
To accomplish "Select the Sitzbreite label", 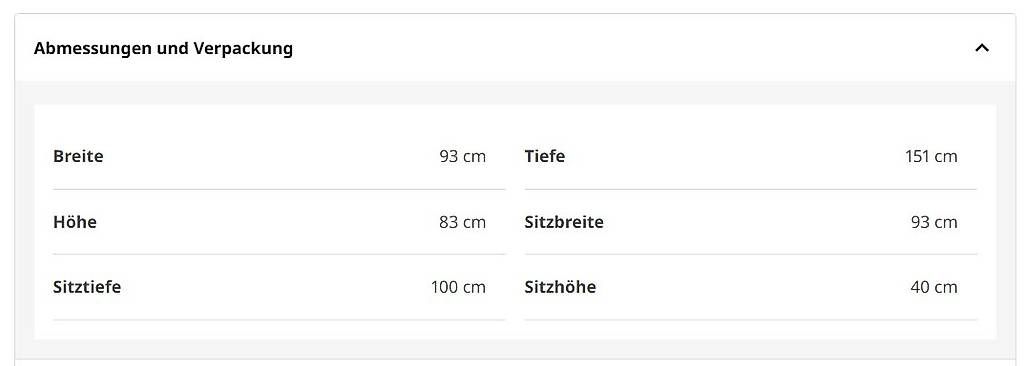I will [564, 222].
